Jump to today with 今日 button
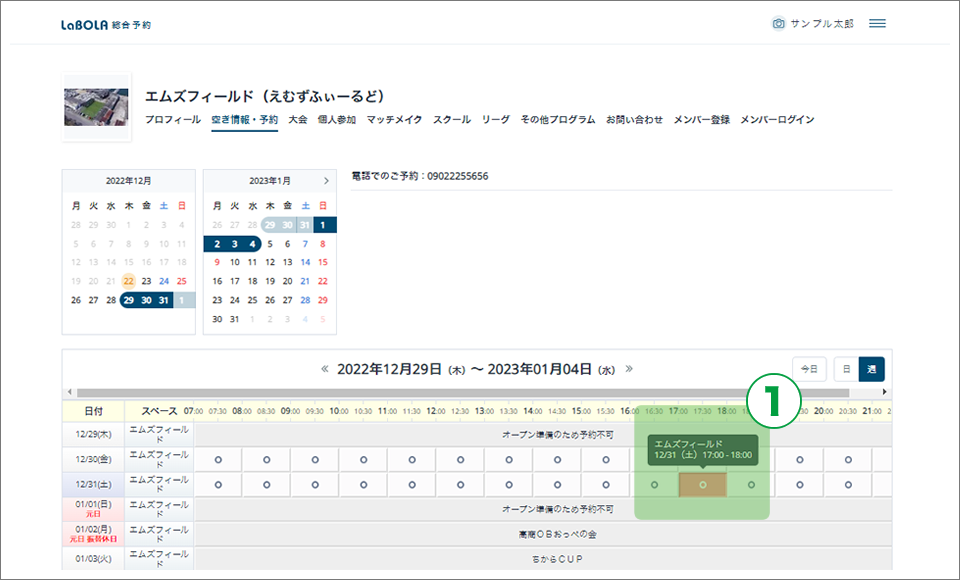The image size is (960, 580). tap(809, 369)
